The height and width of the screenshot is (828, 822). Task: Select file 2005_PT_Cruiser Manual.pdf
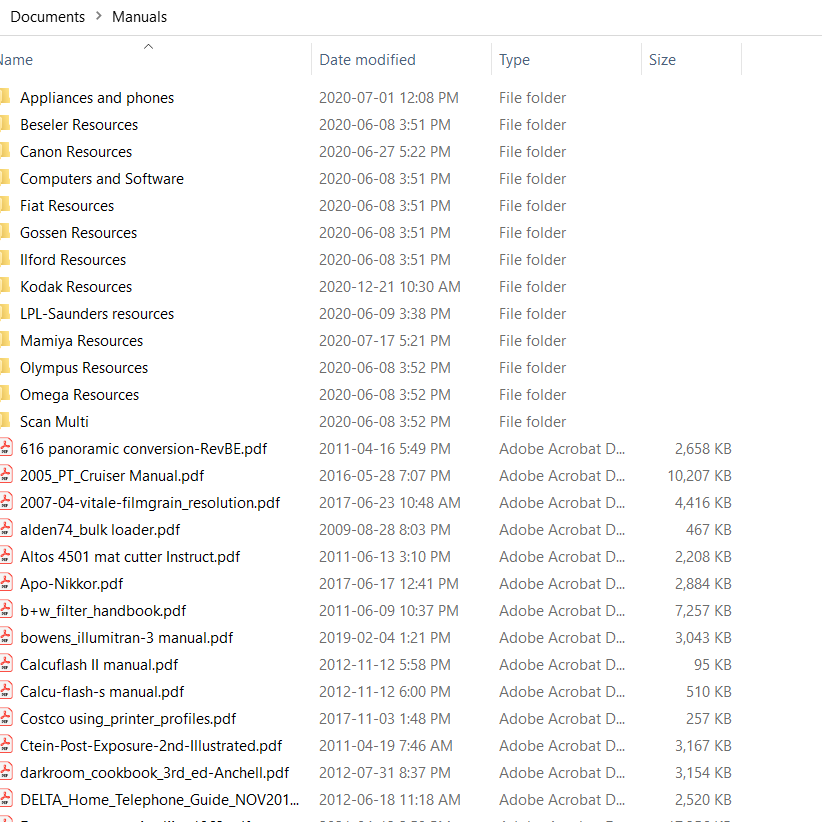(112, 476)
